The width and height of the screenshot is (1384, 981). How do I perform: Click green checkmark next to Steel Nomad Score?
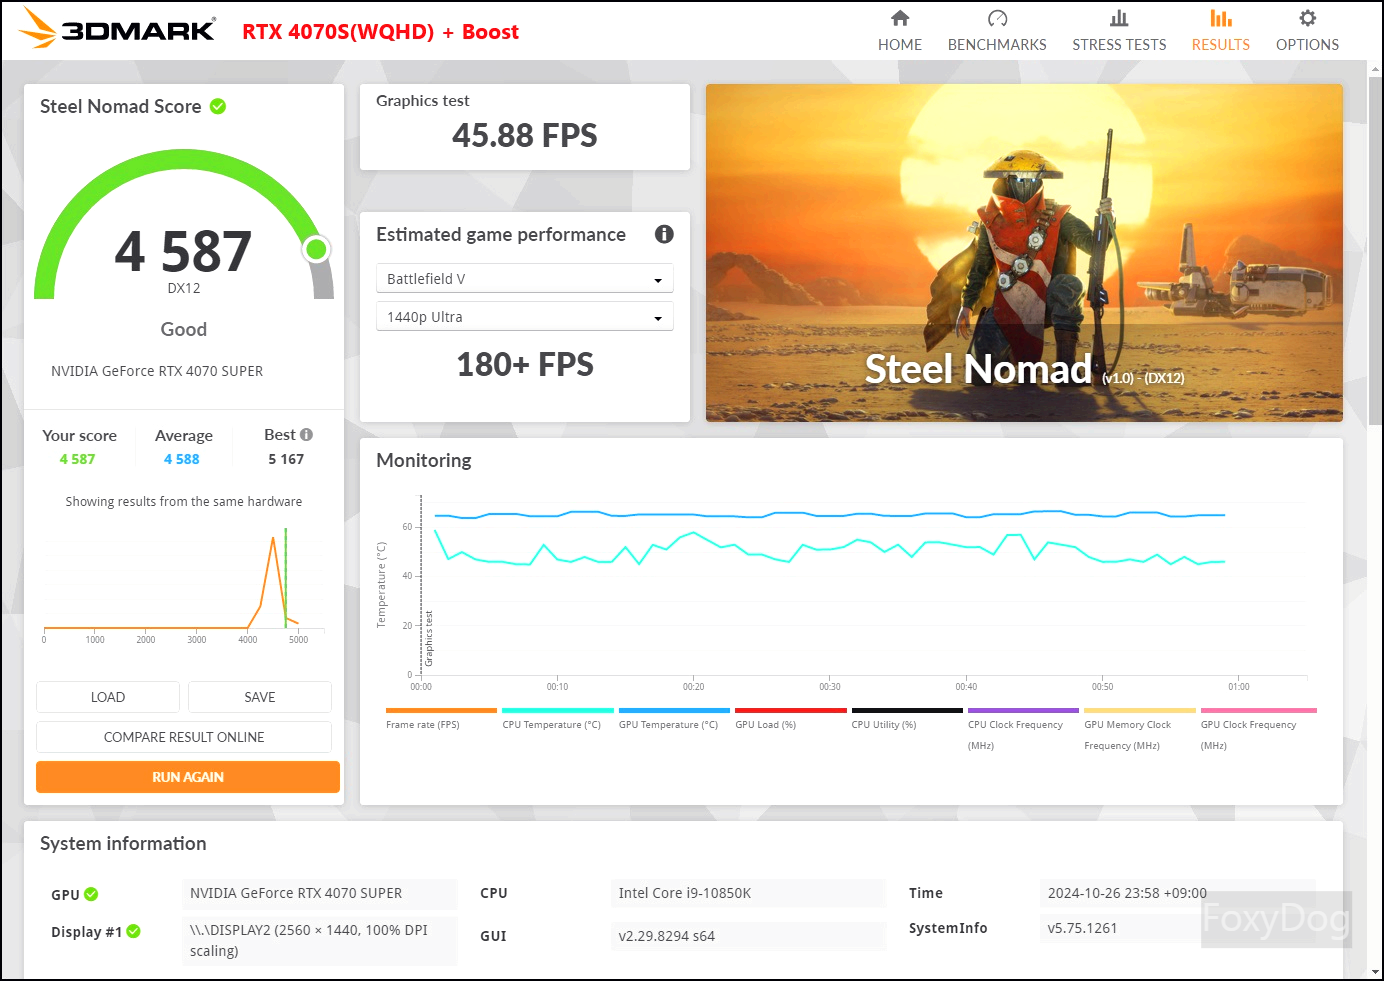point(218,106)
